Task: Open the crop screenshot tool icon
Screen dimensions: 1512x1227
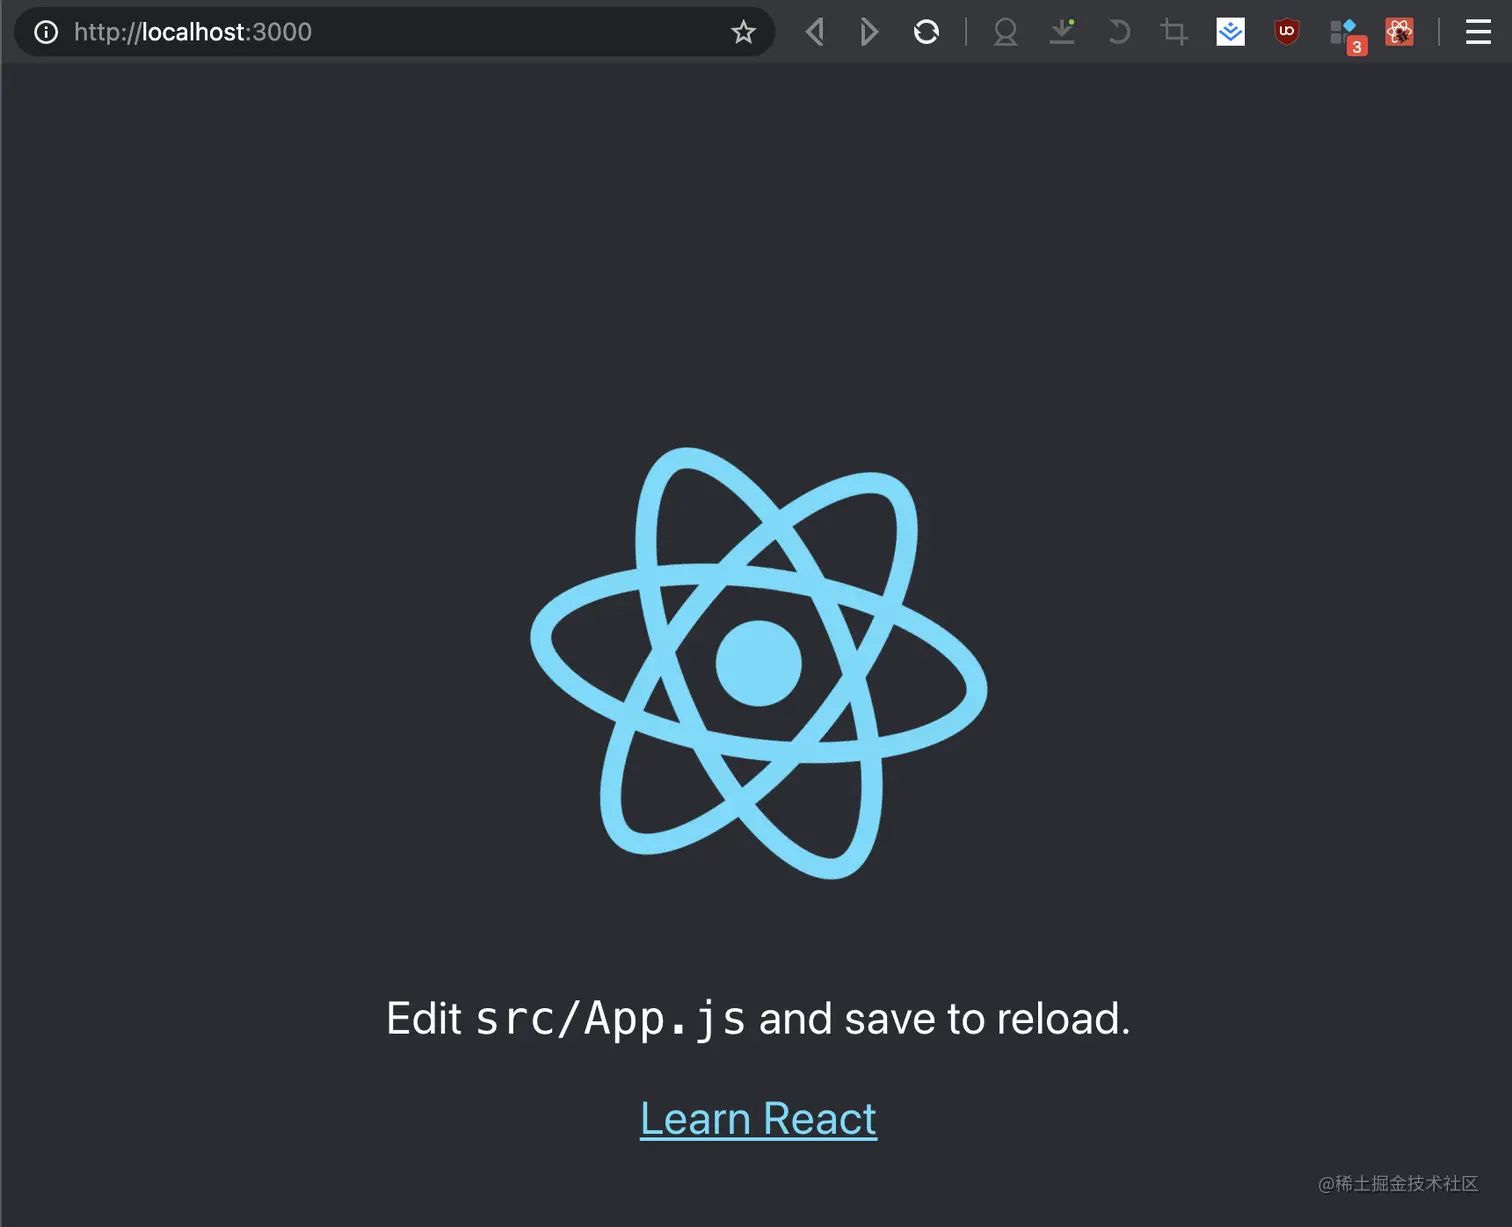Action: point(1174,32)
